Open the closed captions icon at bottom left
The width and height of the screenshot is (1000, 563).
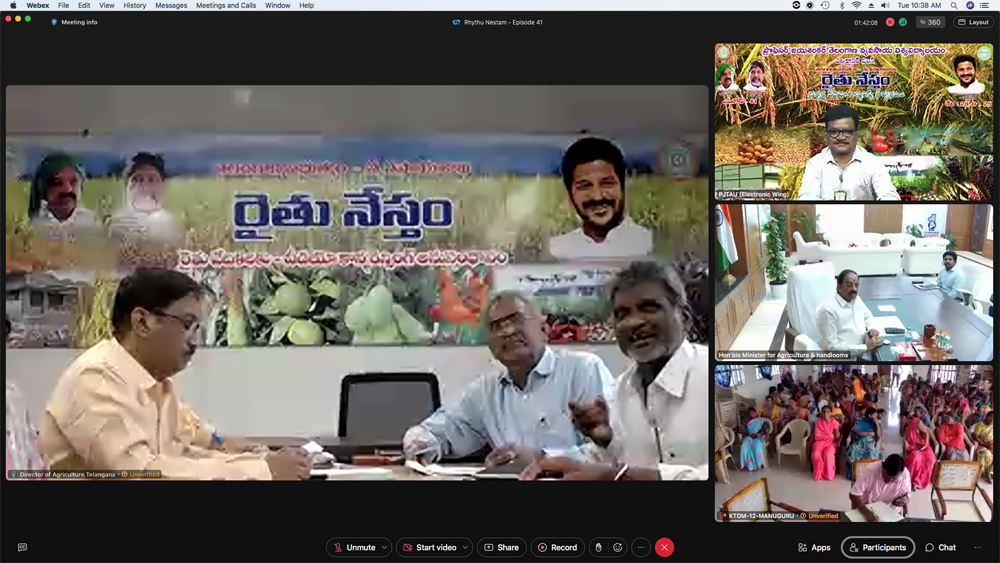[22, 547]
